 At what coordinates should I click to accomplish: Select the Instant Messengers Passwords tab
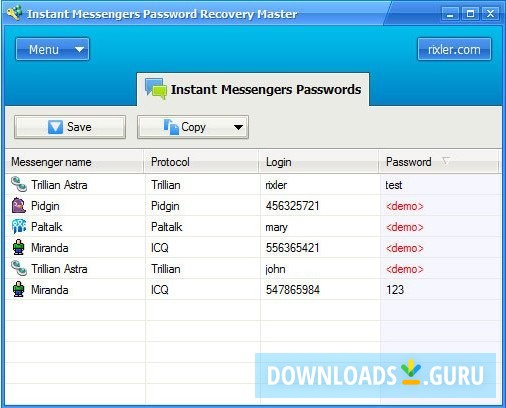click(x=253, y=89)
